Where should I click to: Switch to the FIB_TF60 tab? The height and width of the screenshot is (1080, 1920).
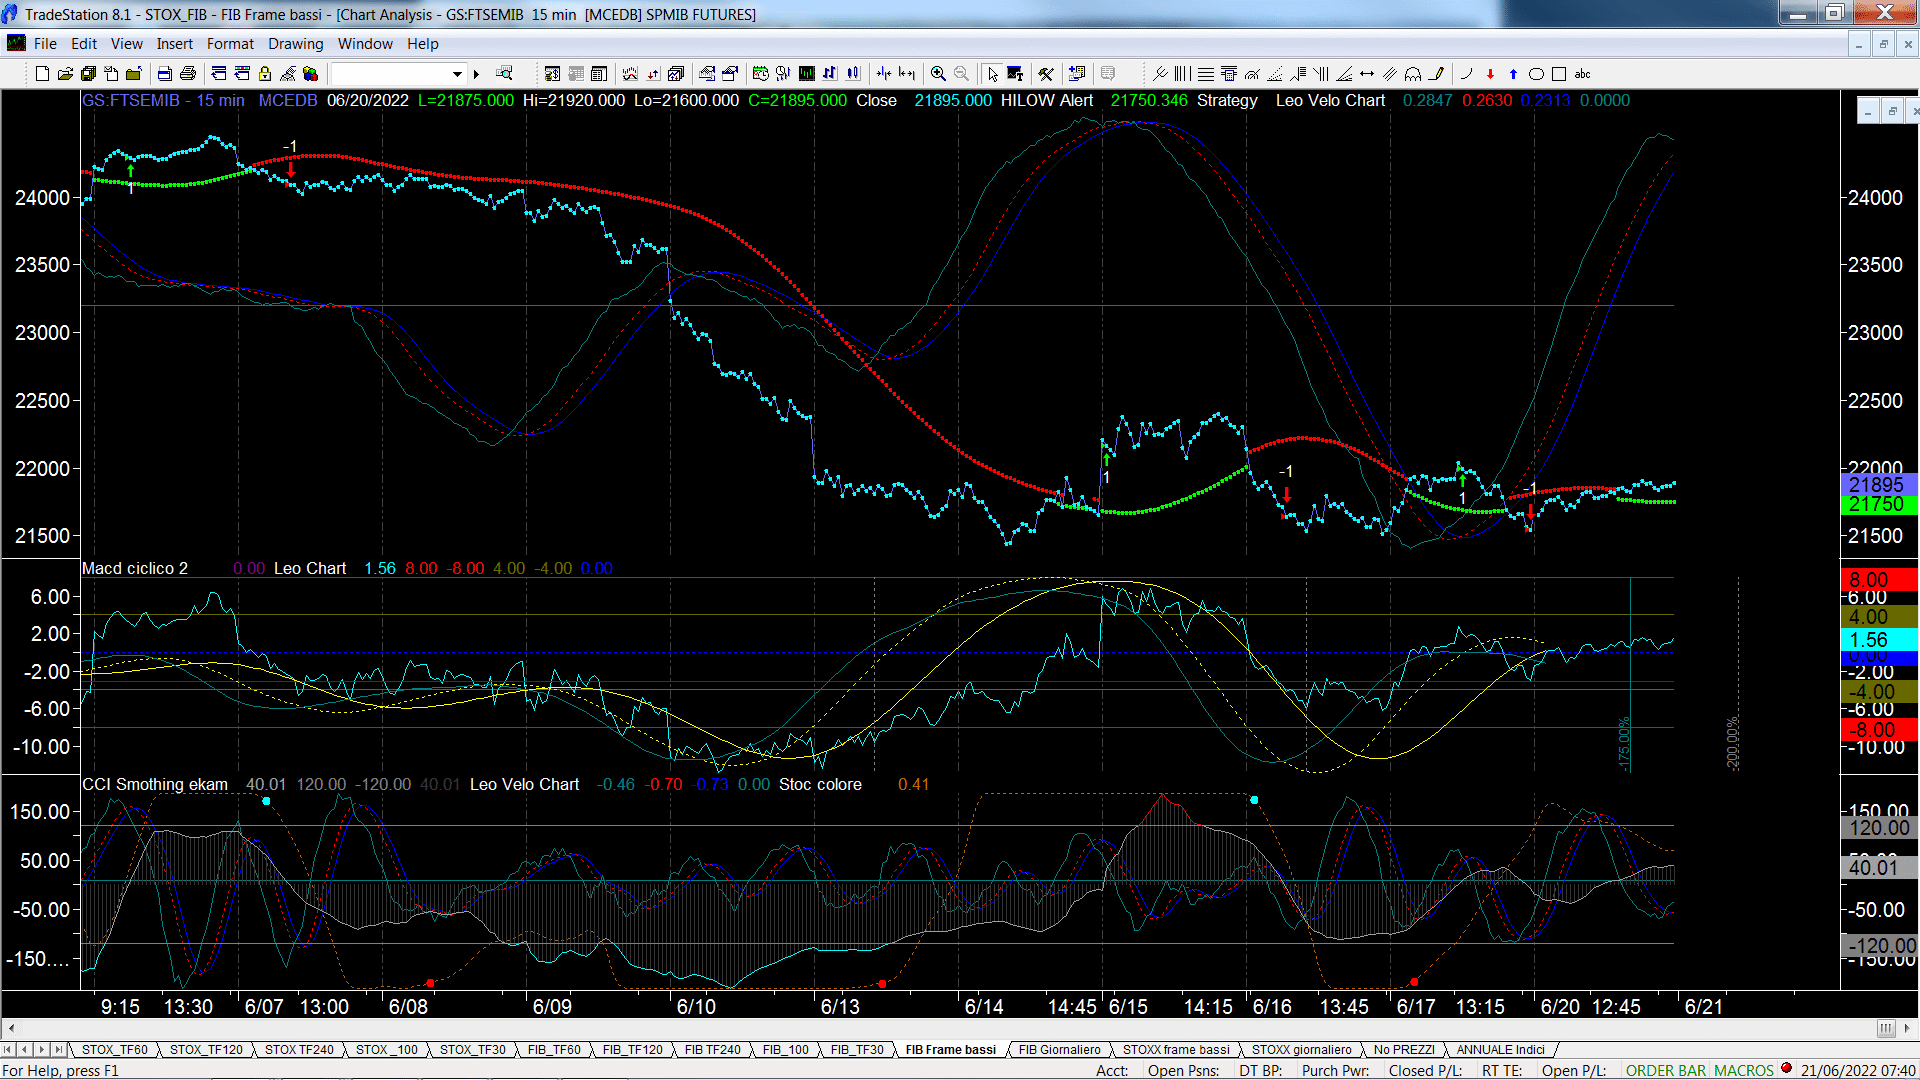tap(553, 1050)
